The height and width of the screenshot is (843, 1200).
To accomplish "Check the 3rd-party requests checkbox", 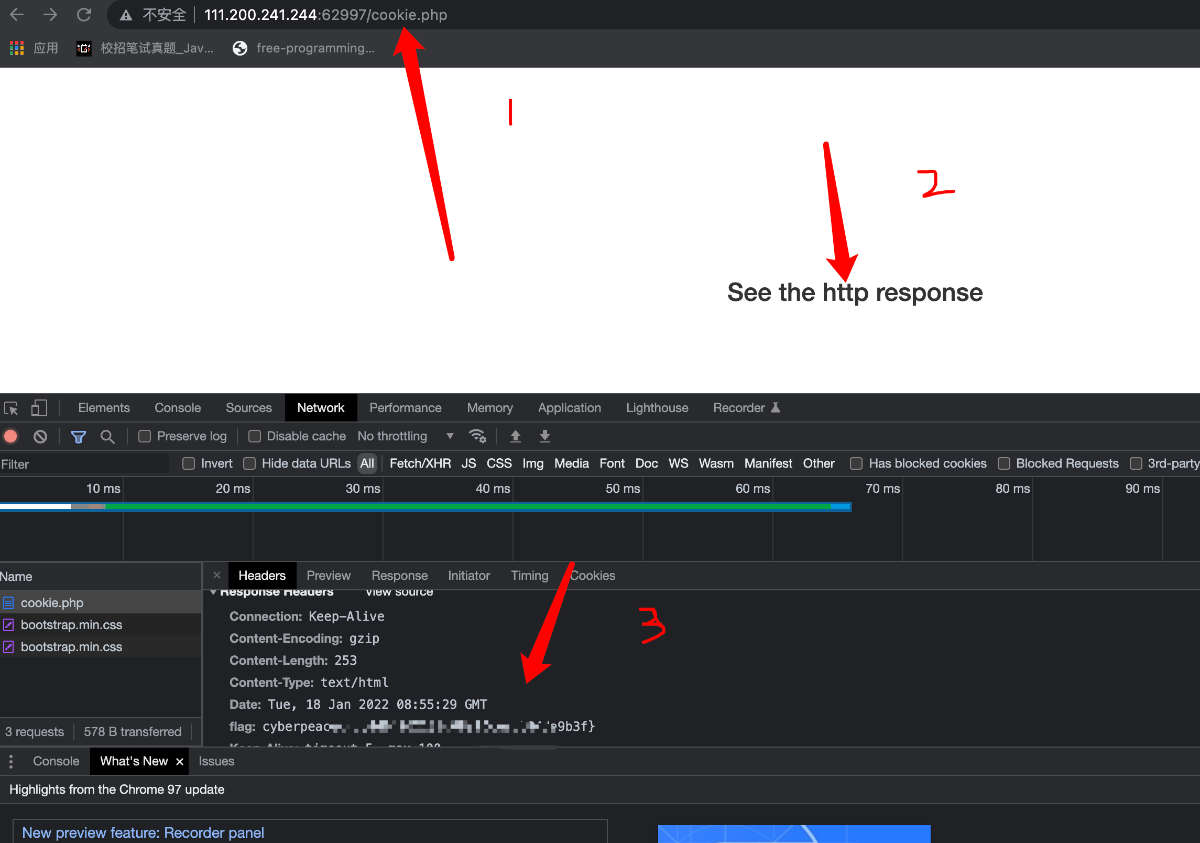I will click(x=1136, y=463).
